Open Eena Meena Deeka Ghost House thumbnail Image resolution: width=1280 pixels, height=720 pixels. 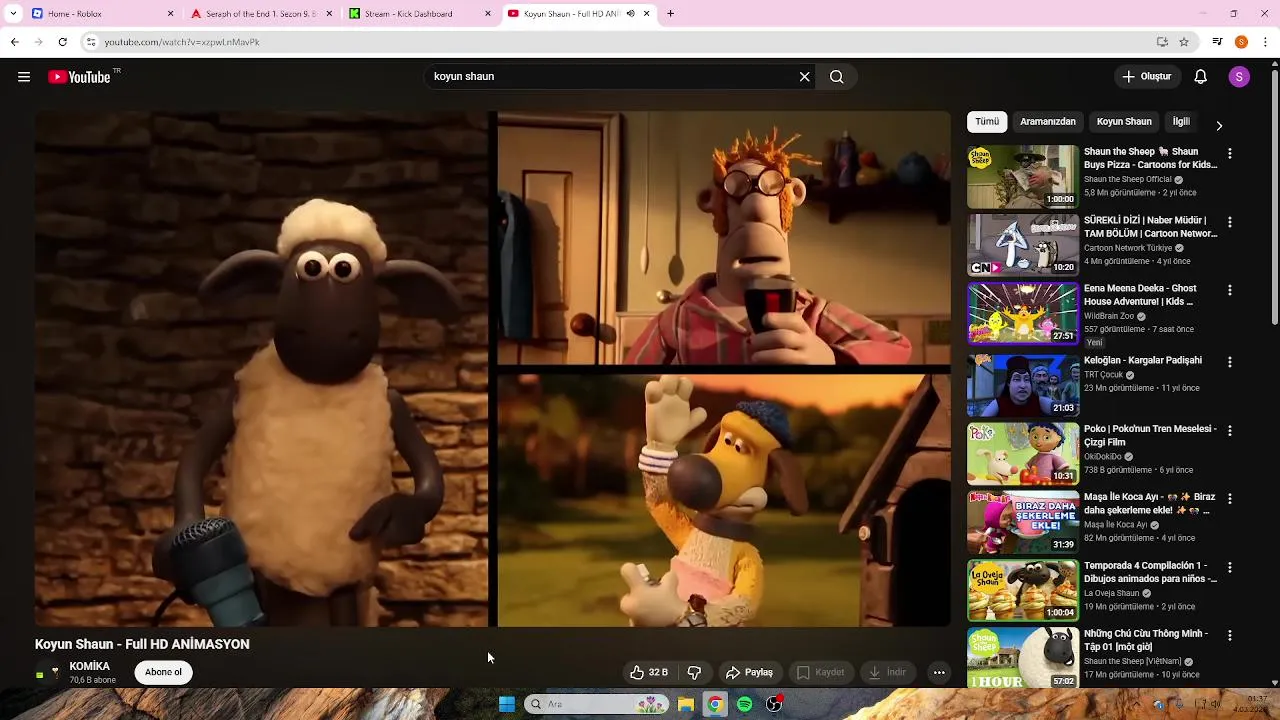pyautogui.click(x=1023, y=313)
